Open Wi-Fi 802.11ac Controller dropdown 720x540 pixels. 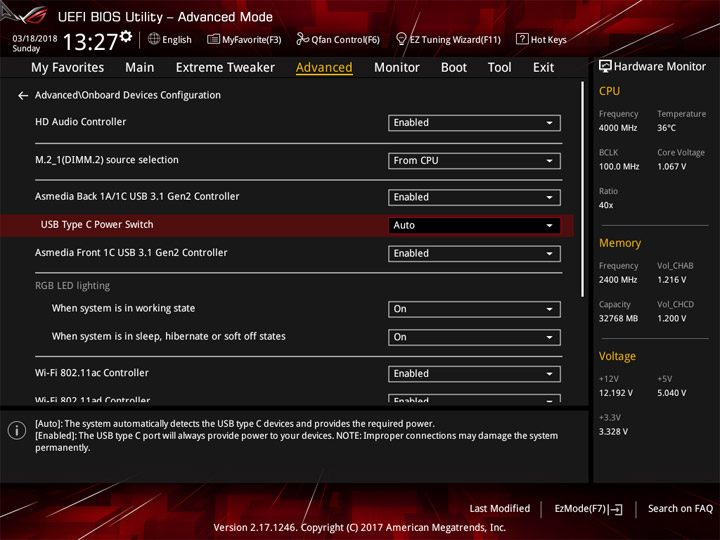(474, 374)
